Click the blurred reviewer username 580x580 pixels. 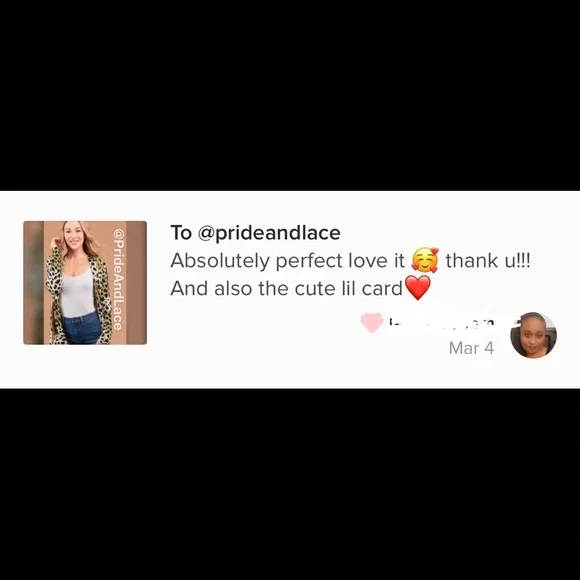(441, 323)
